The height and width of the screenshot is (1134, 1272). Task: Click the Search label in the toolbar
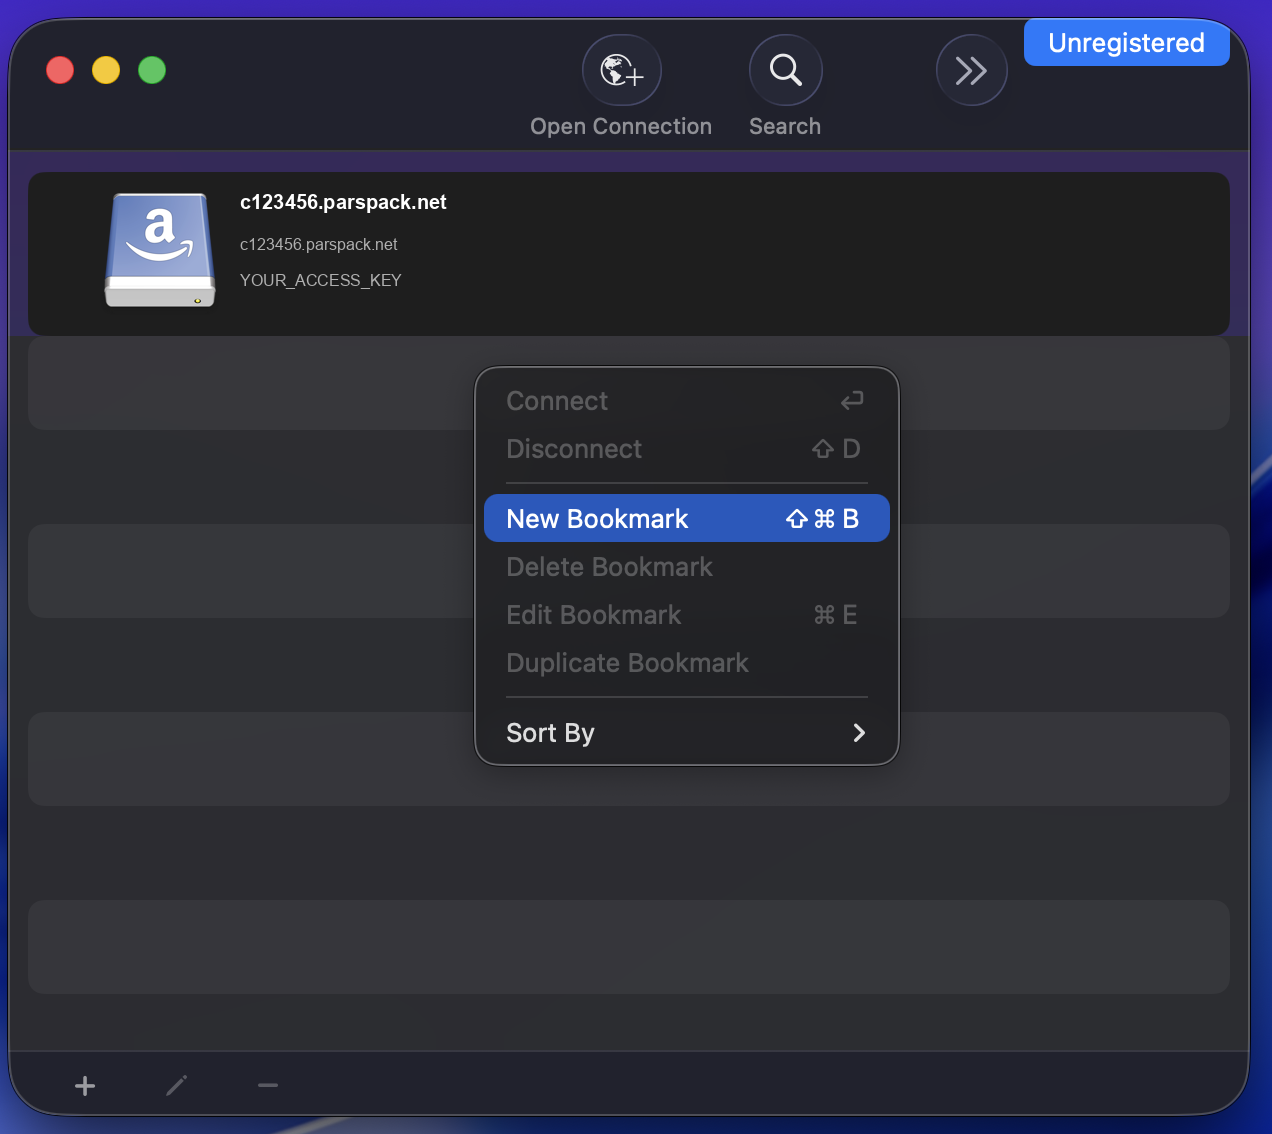coord(785,127)
